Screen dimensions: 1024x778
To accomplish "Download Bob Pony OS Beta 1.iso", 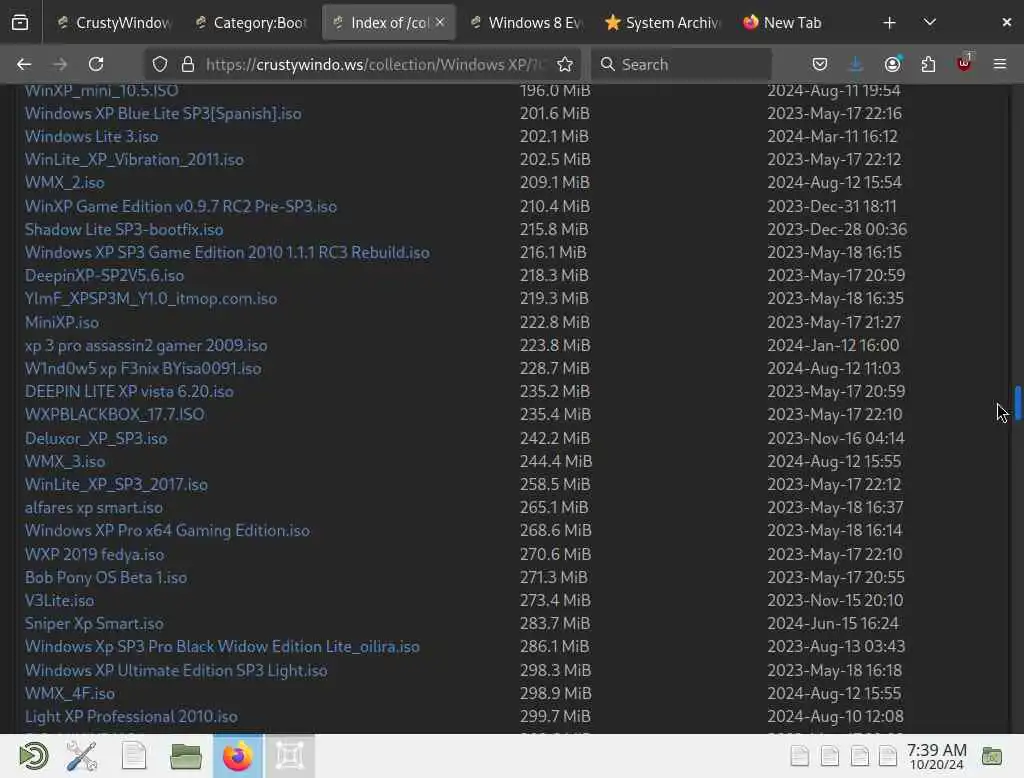I will 106,577.
